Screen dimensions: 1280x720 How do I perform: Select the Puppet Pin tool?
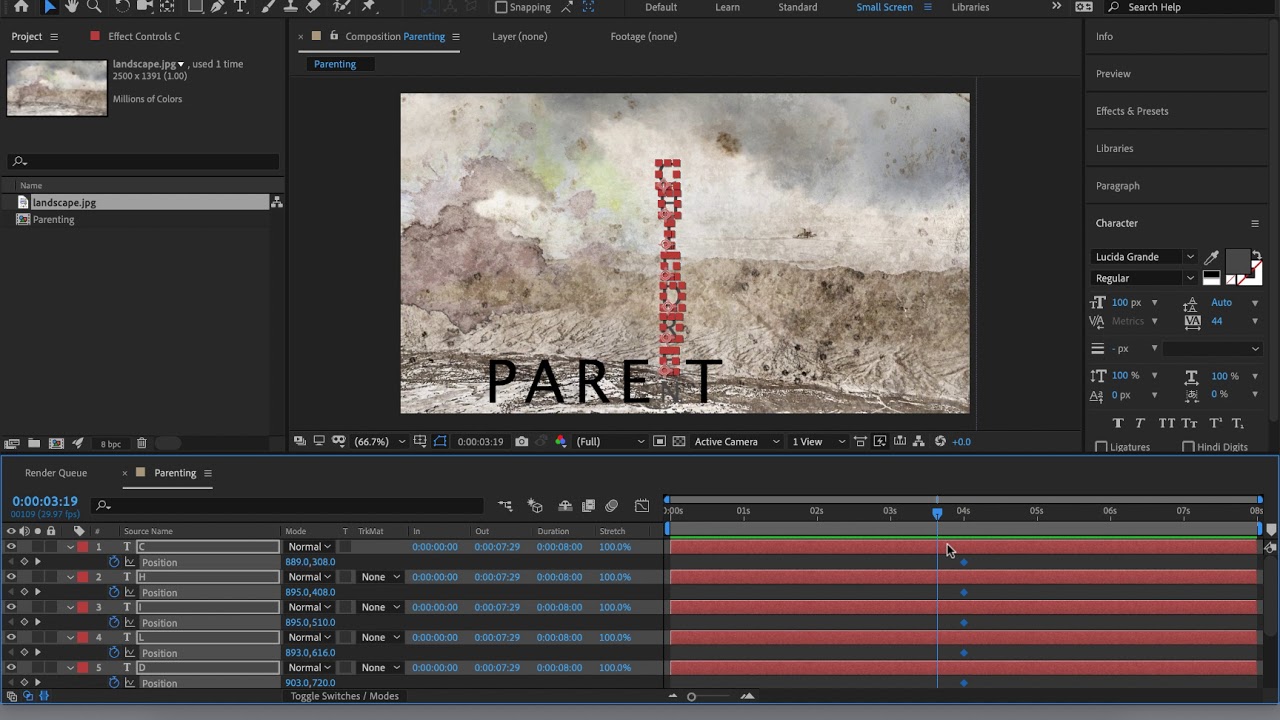pyautogui.click(x=368, y=7)
